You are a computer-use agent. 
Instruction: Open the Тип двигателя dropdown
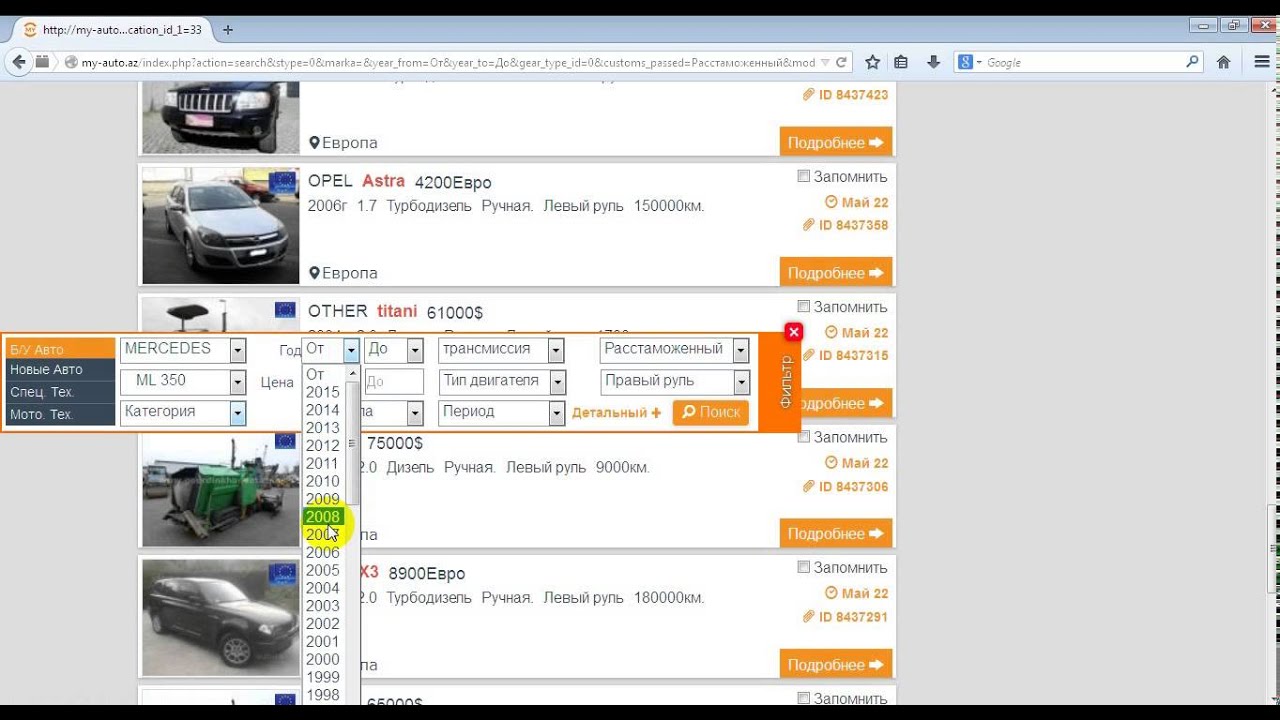coord(503,381)
